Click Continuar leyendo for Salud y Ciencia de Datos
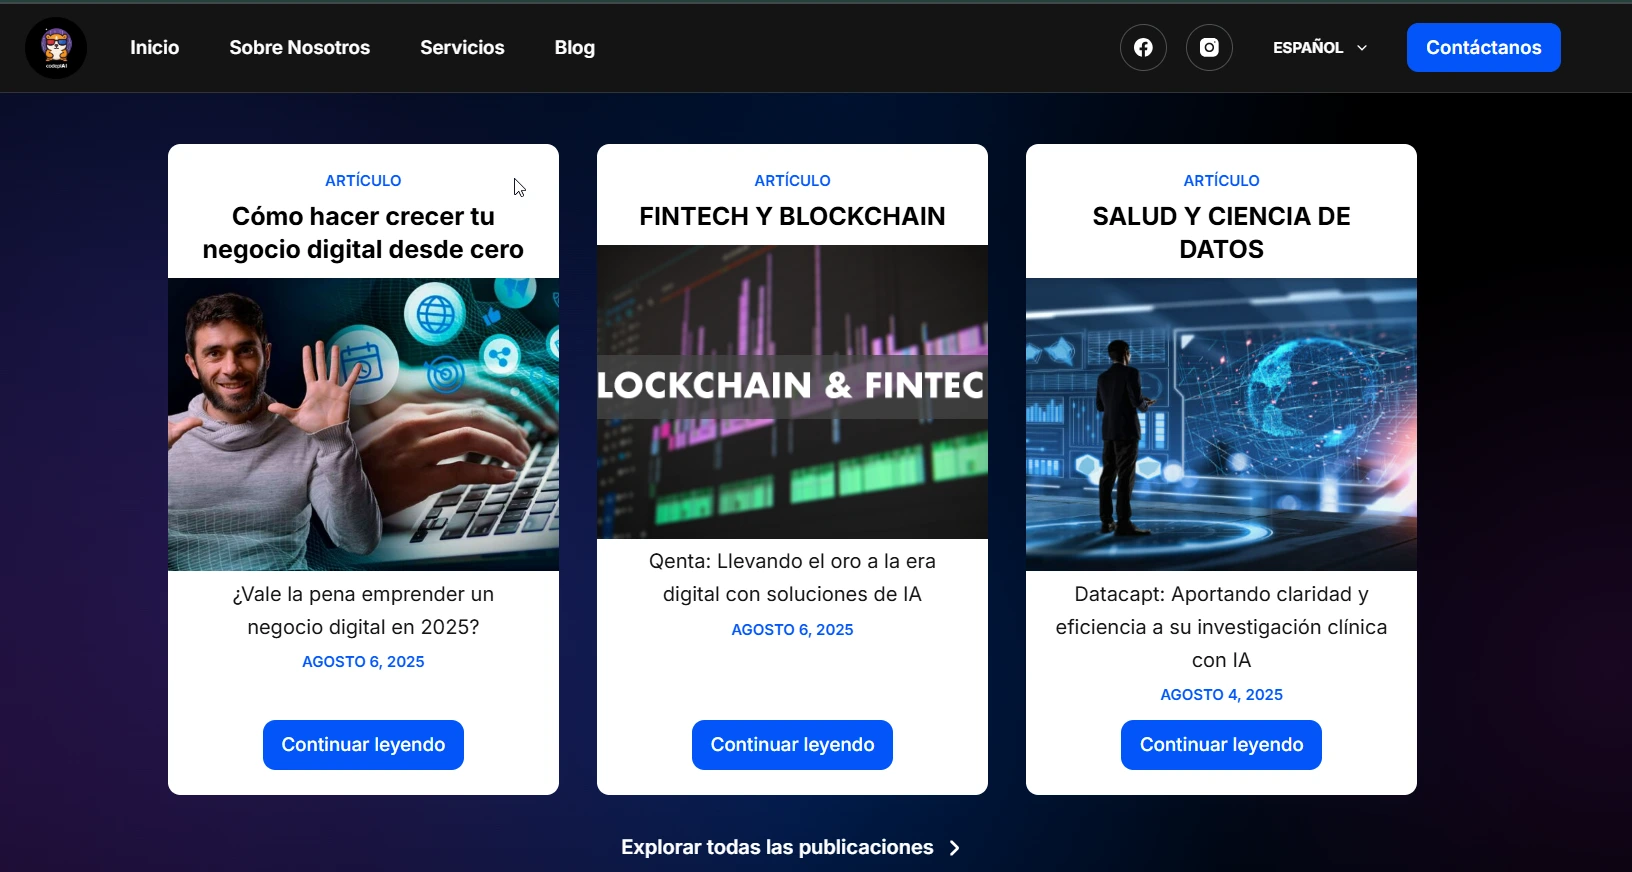Screen dimensions: 1632x872 pyautogui.click(x=1221, y=745)
